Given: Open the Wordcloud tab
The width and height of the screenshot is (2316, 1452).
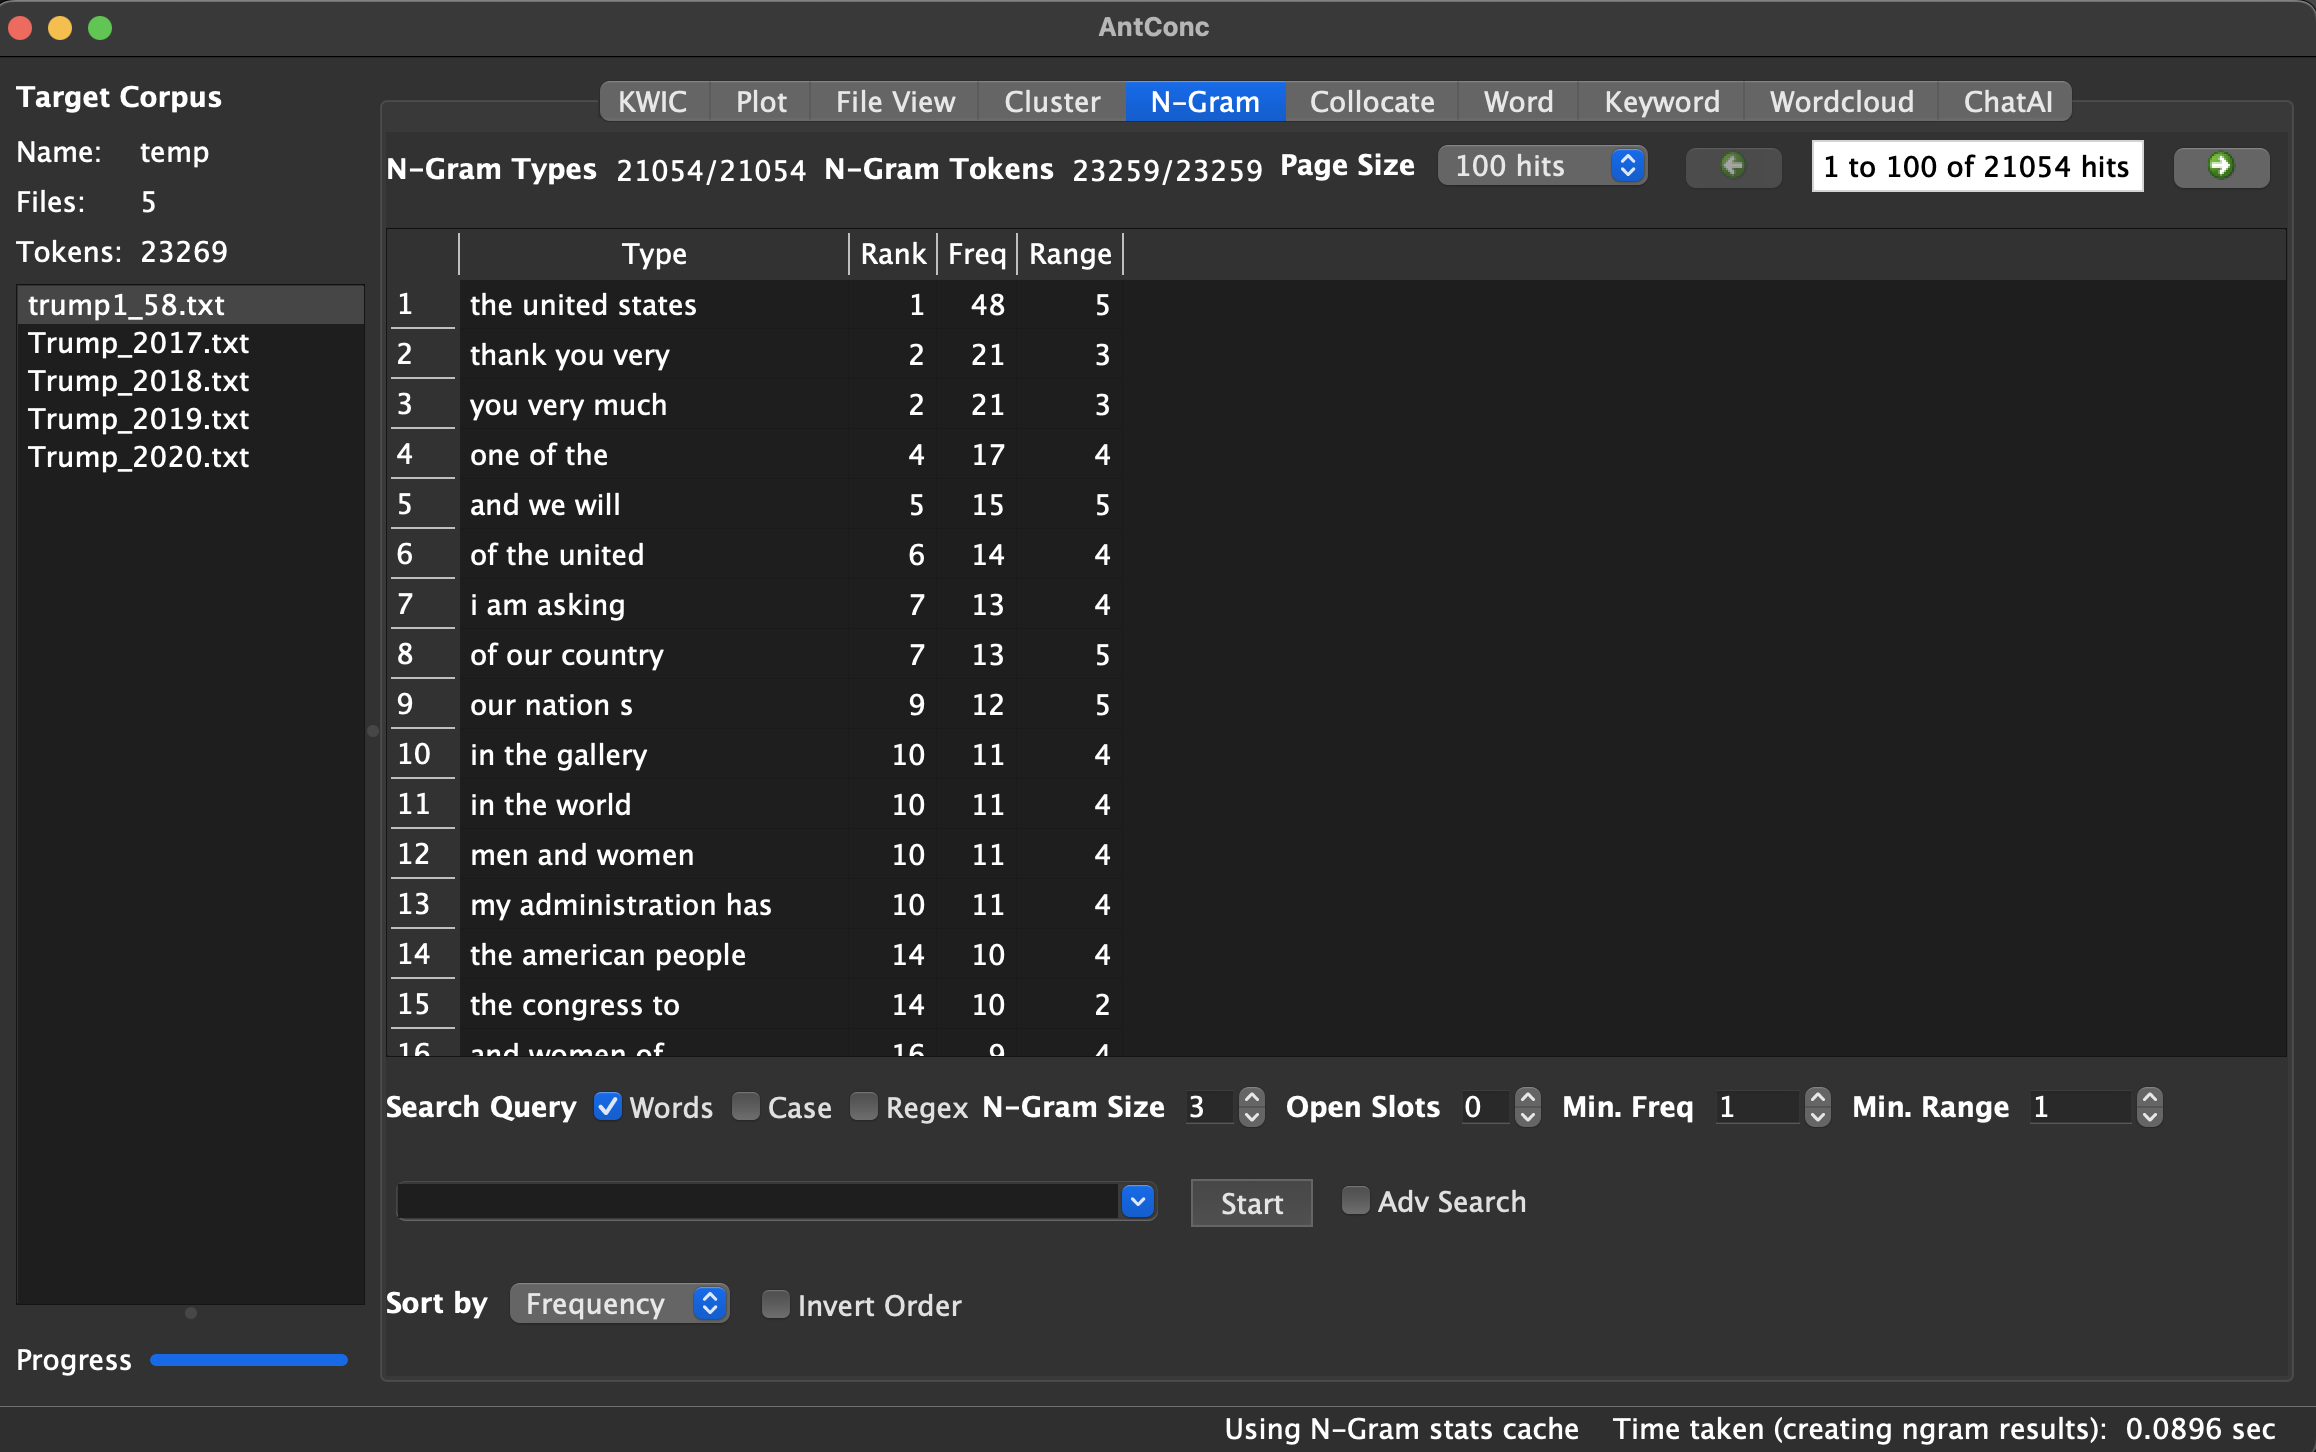Looking at the screenshot, I should coord(1841,101).
